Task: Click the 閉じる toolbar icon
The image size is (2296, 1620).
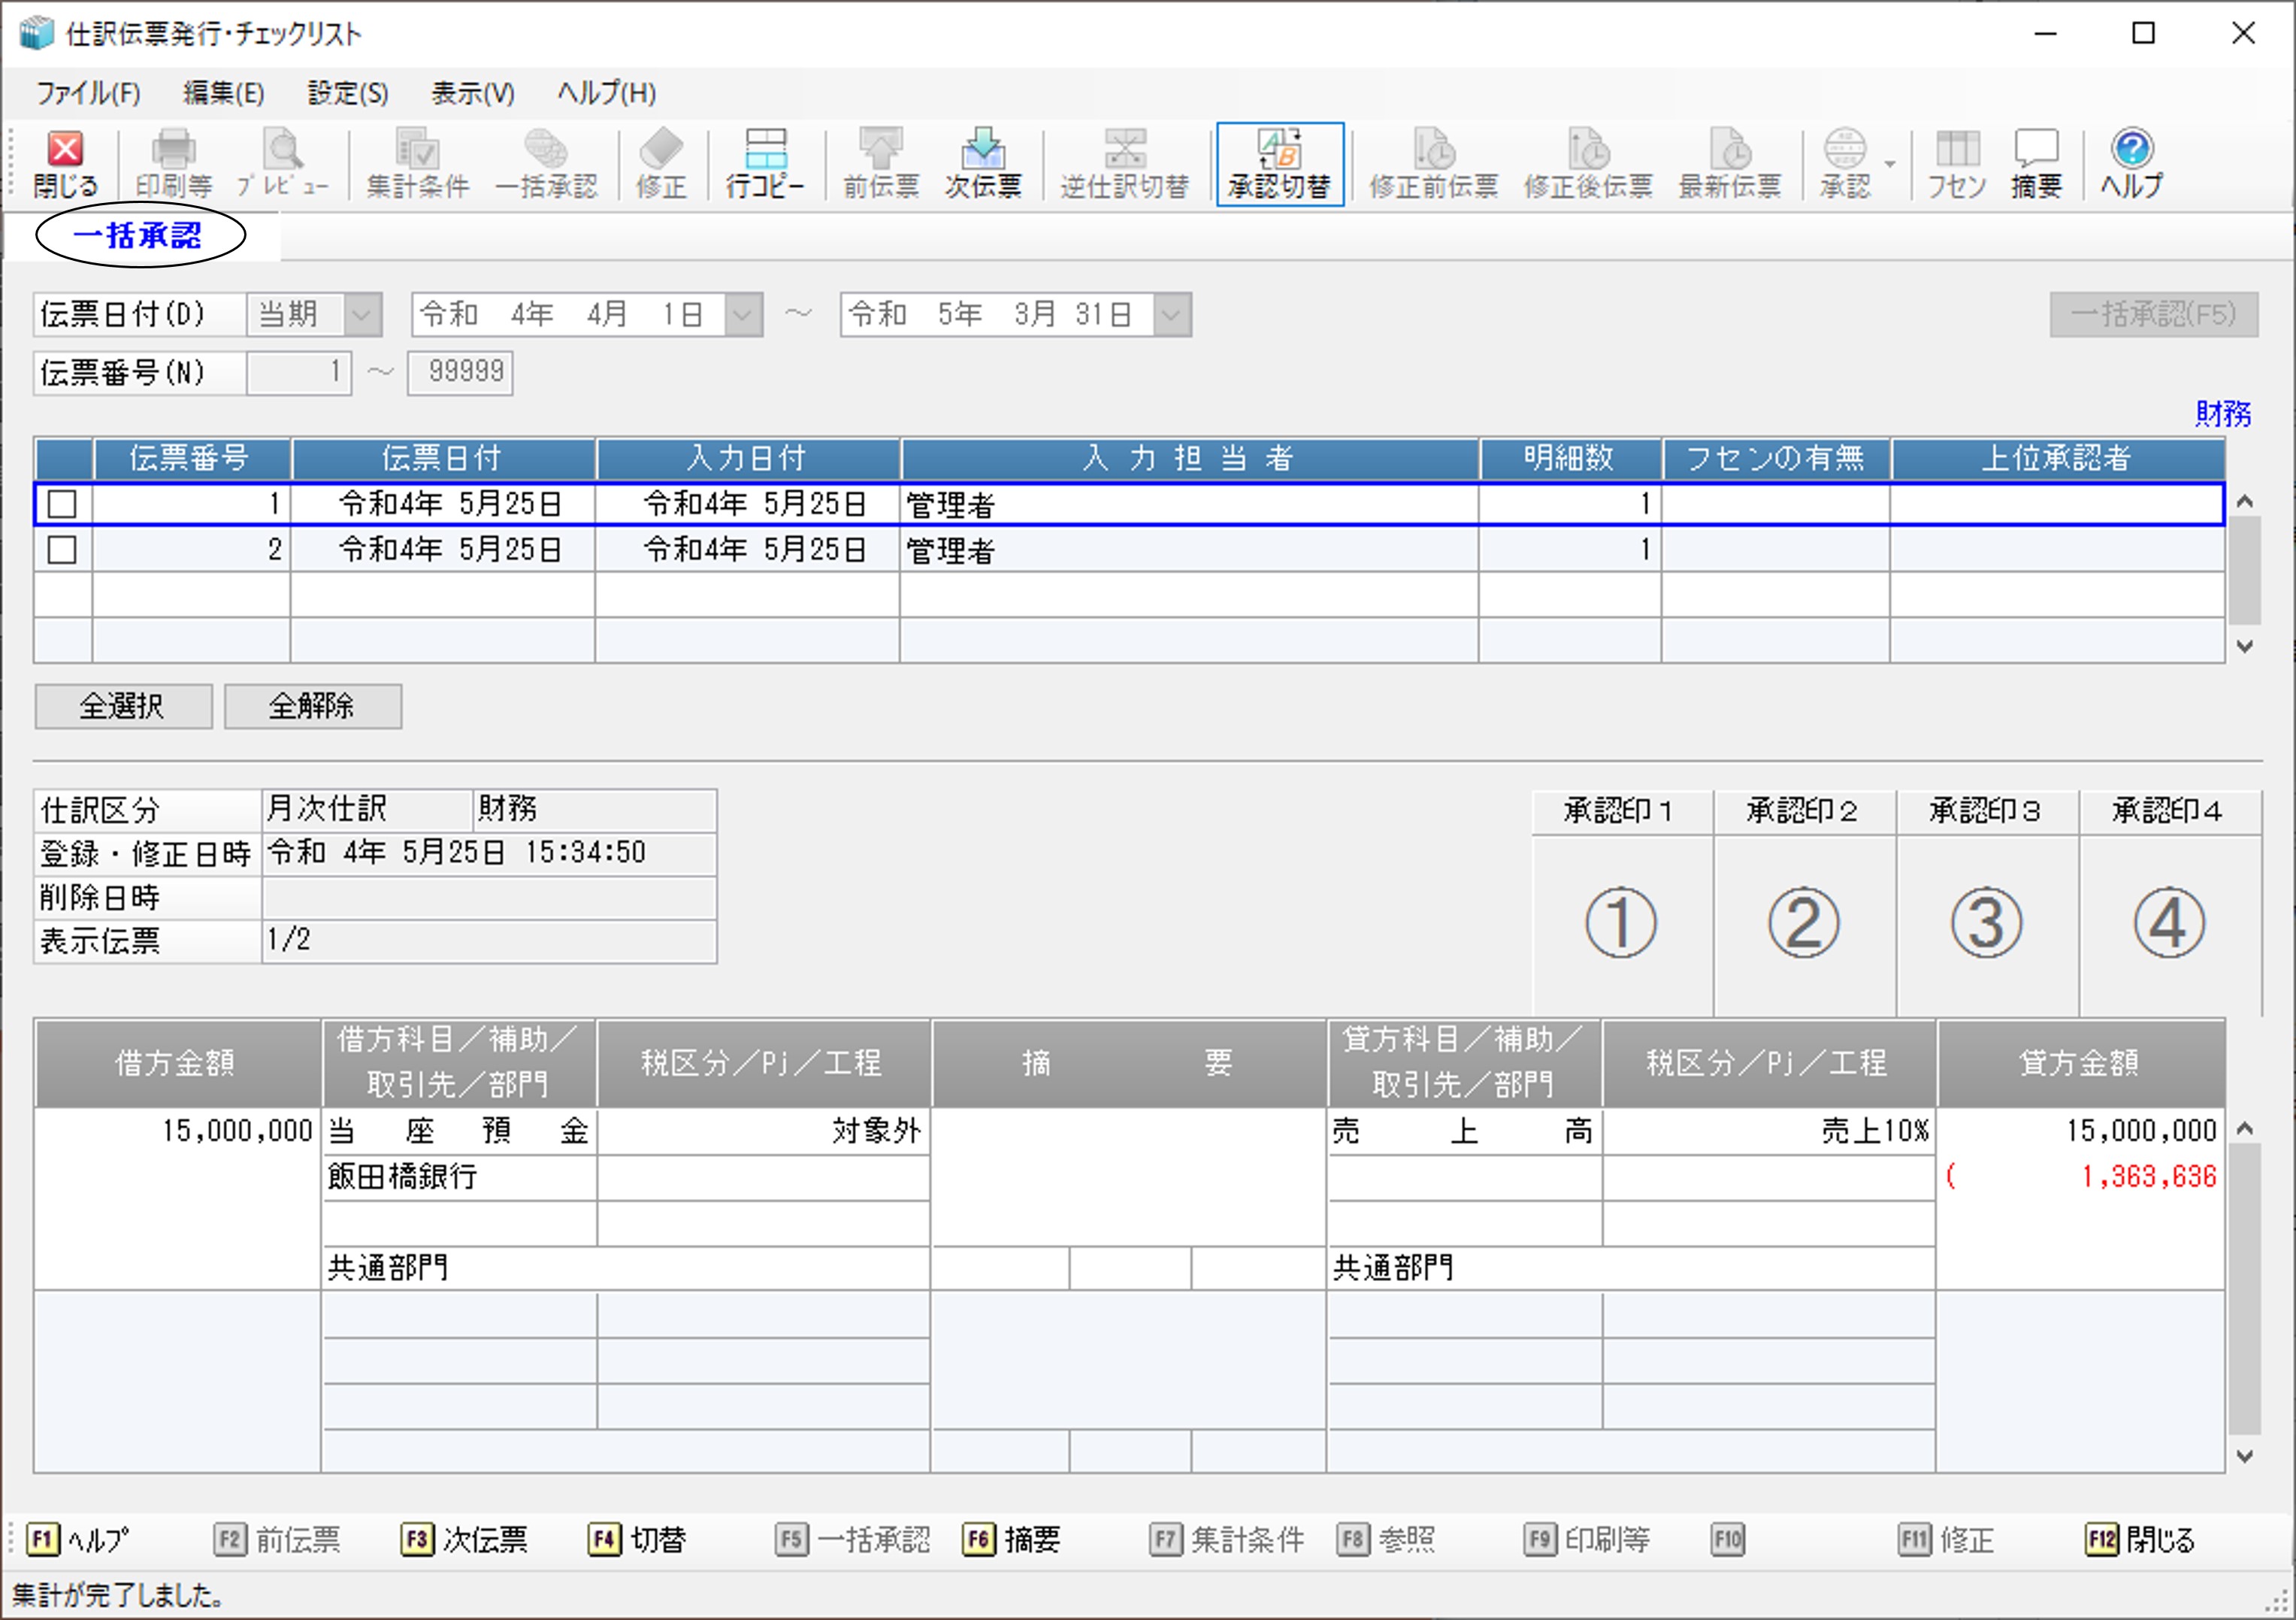Action: click(x=66, y=164)
